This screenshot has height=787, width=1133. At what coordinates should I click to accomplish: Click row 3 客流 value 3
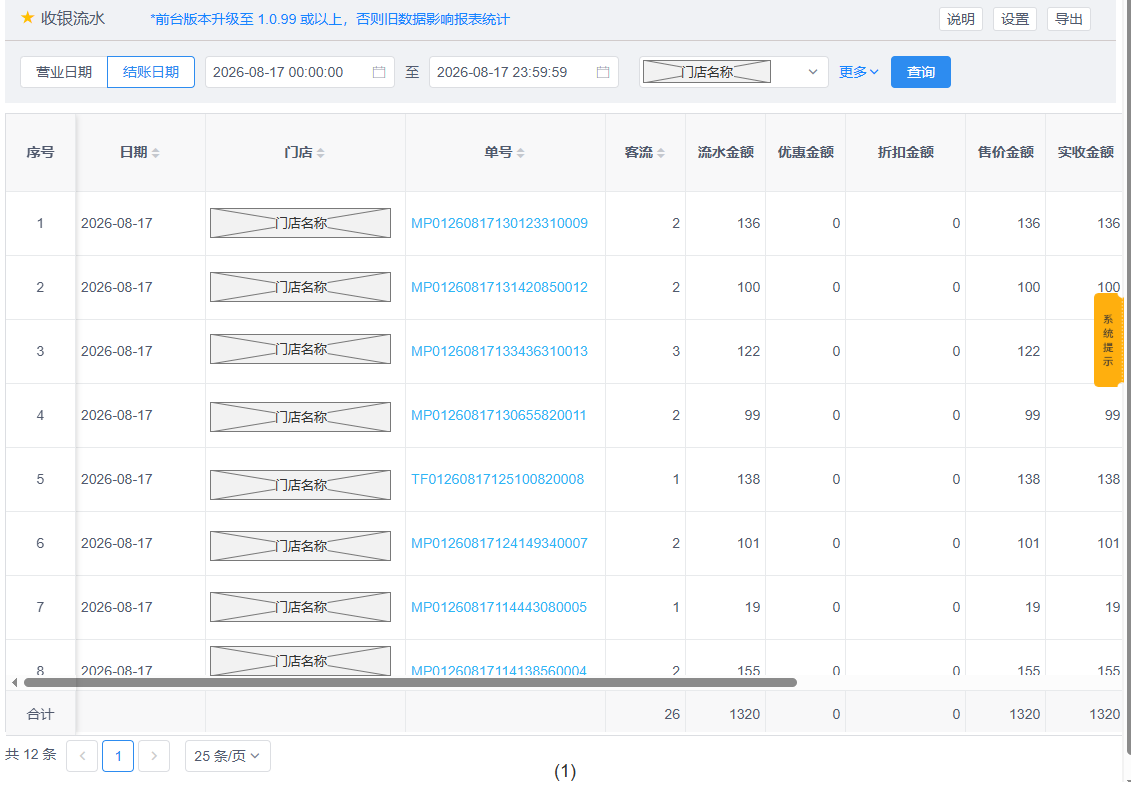click(x=676, y=351)
